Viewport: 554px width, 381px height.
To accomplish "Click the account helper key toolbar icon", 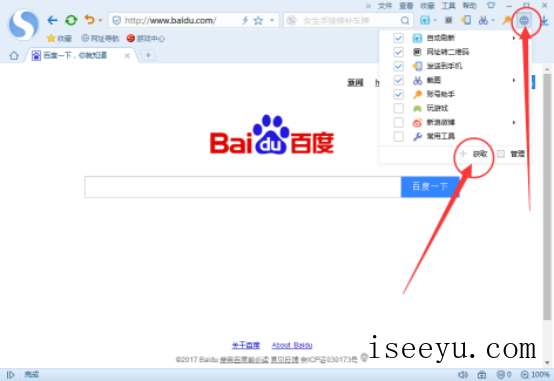I will [507, 20].
